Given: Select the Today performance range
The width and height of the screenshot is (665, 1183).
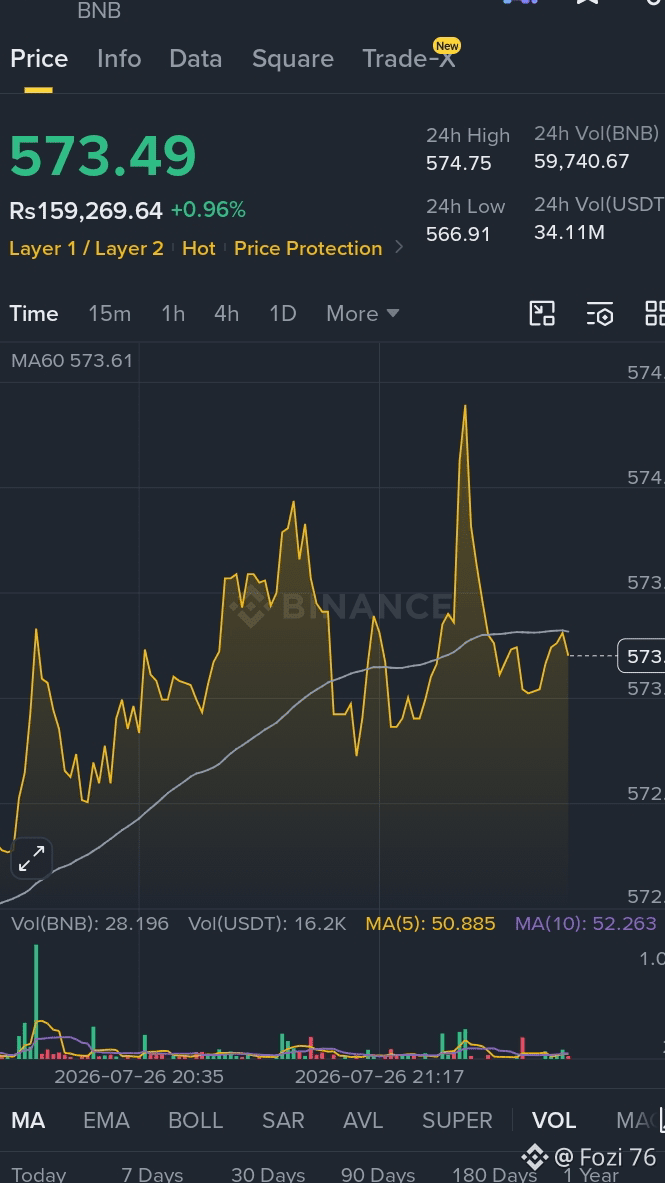Looking at the screenshot, I should click(39, 1175).
